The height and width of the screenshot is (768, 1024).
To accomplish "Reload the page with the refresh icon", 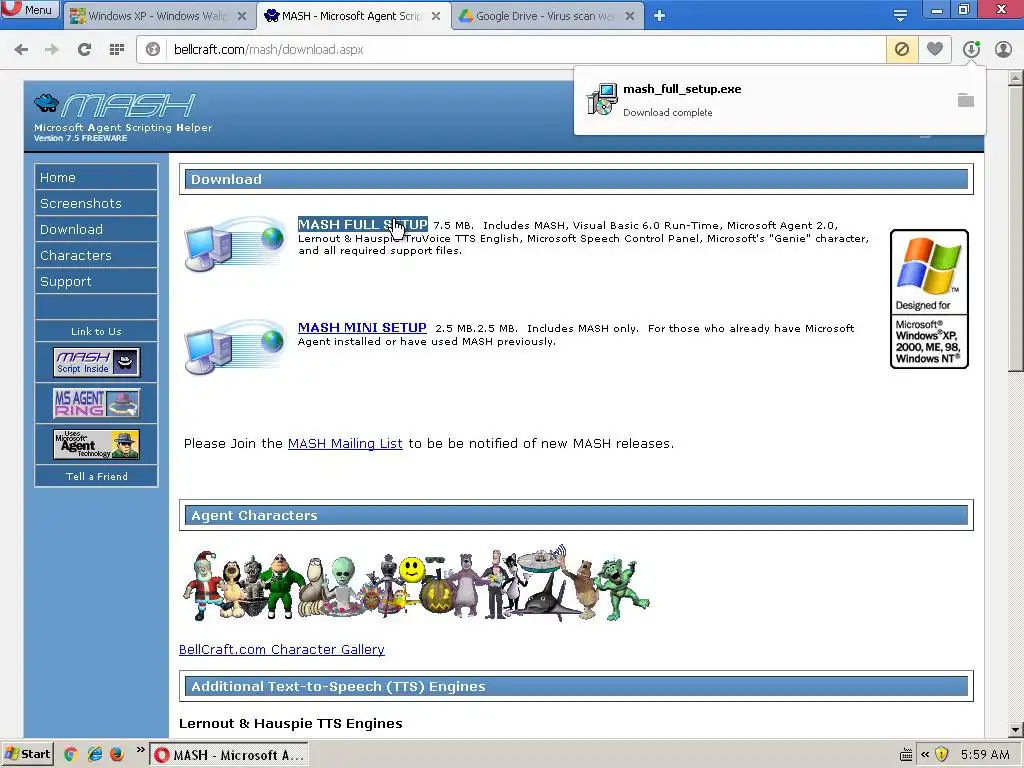I will [84, 50].
